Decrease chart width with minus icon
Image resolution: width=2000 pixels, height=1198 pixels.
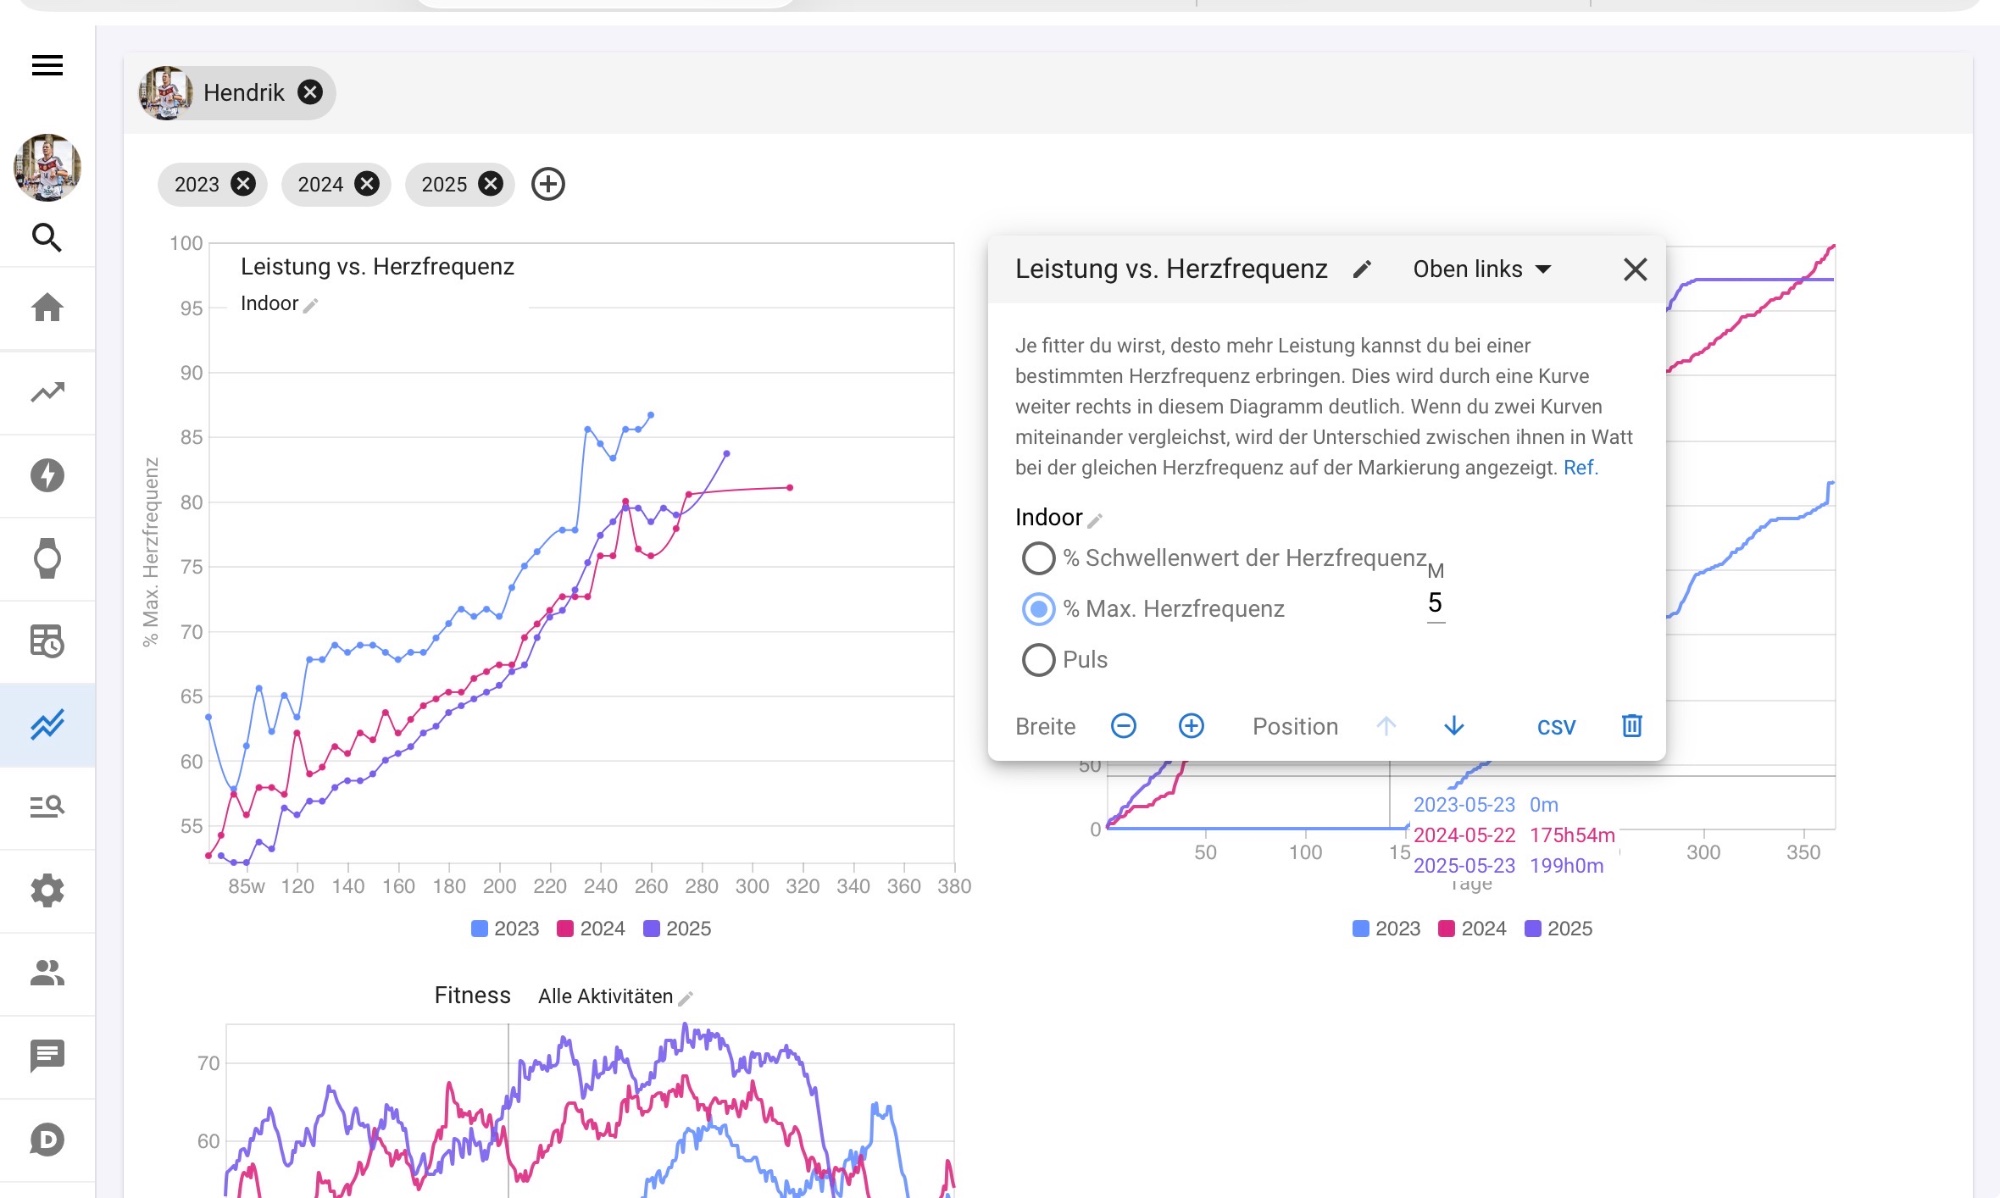tap(1123, 726)
